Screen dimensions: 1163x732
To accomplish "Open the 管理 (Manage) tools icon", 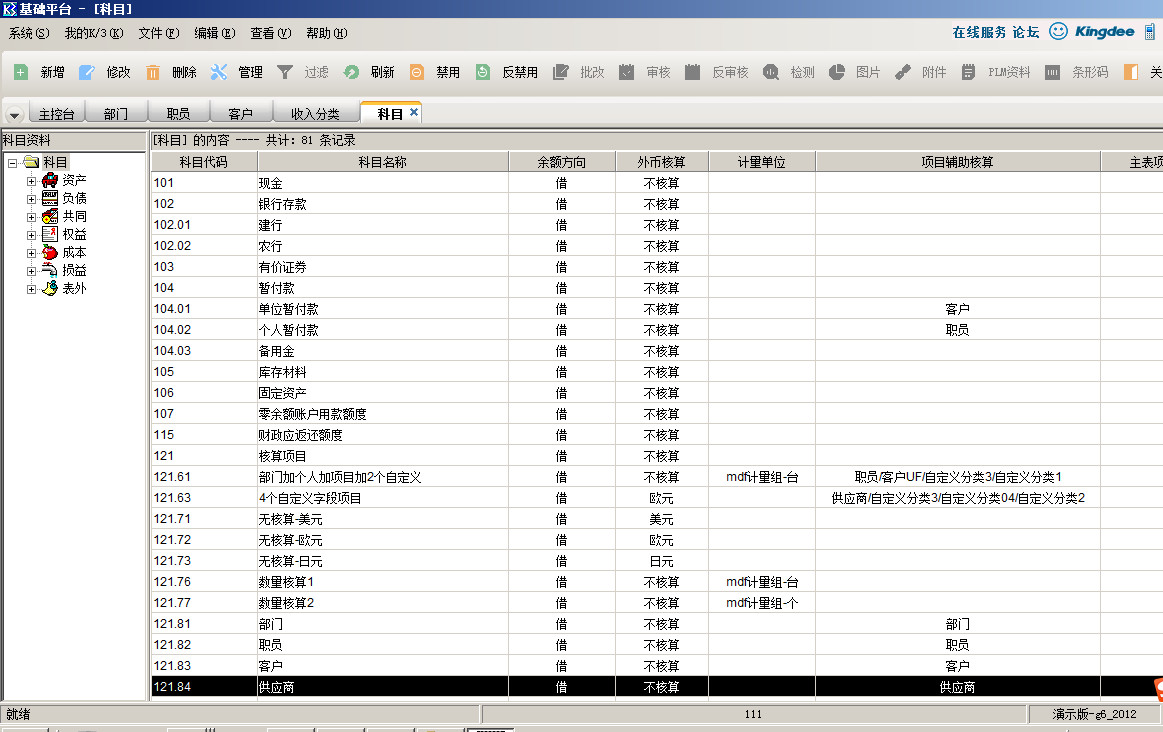I will pos(219,72).
